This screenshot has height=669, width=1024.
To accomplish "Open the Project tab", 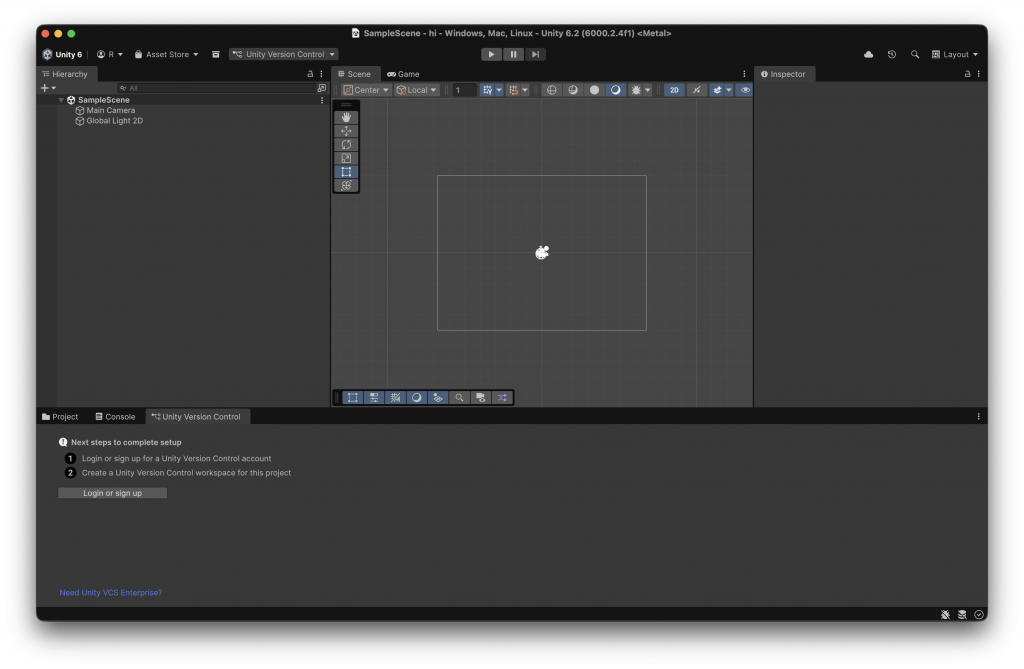I will pos(60,416).
